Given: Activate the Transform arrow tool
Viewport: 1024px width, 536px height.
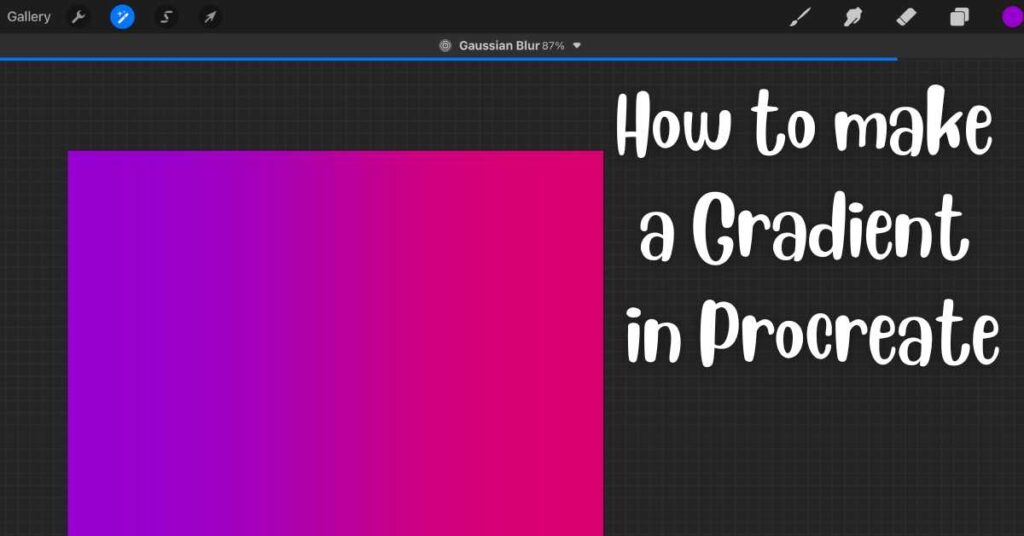Looking at the screenshot, I should (210, 17).
